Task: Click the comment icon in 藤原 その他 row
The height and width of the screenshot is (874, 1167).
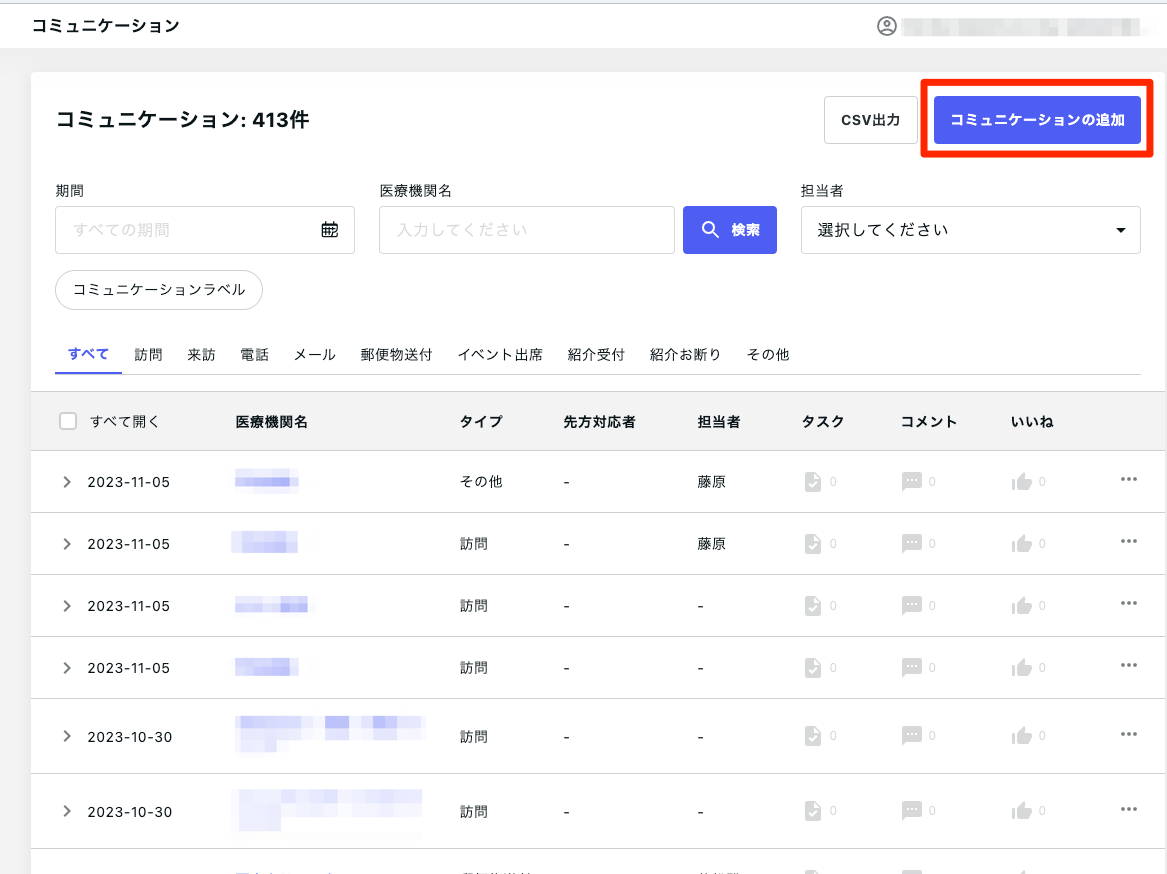Action: pos(912,482)
